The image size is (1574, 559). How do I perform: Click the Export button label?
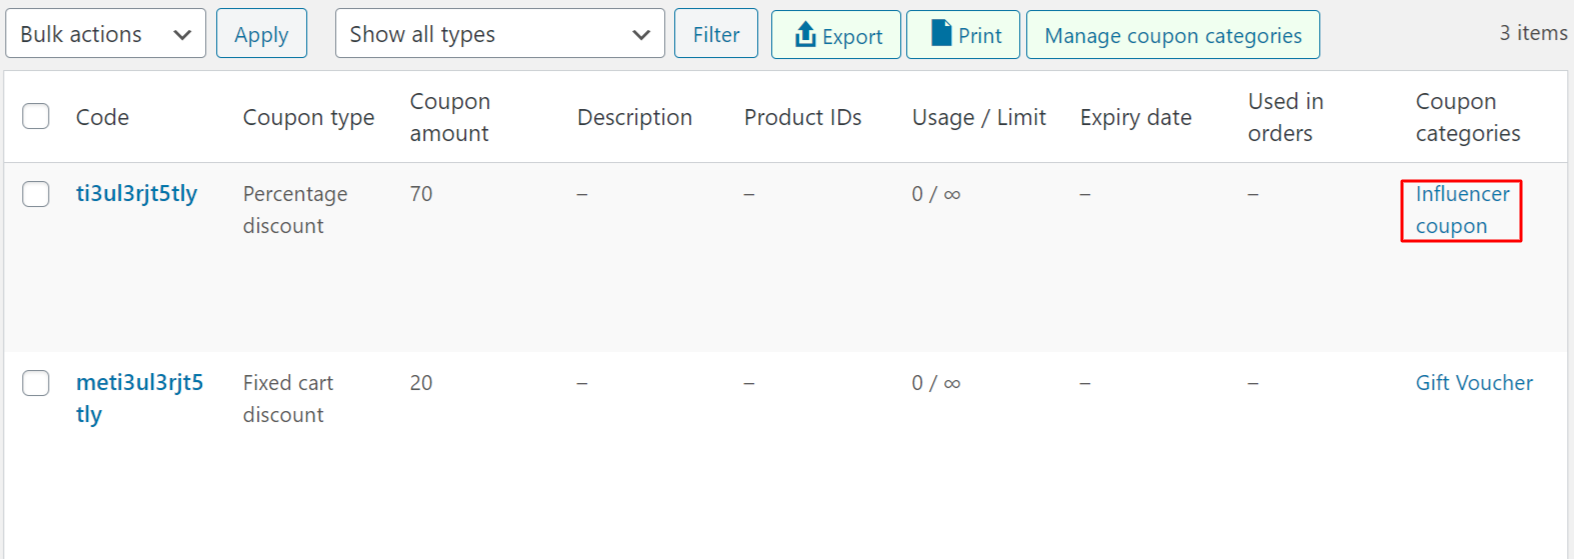click(x=852, y=36)
